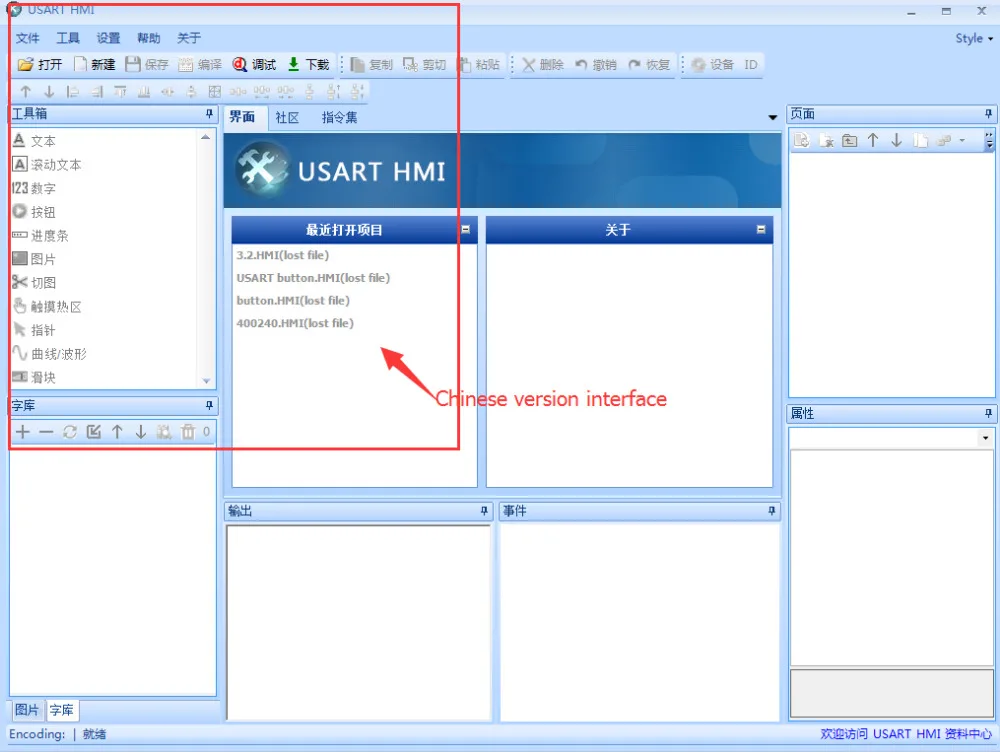This screenshot has height=752, width=1000.
Task: Open the 文件 menu
Action: pos(27,38)
